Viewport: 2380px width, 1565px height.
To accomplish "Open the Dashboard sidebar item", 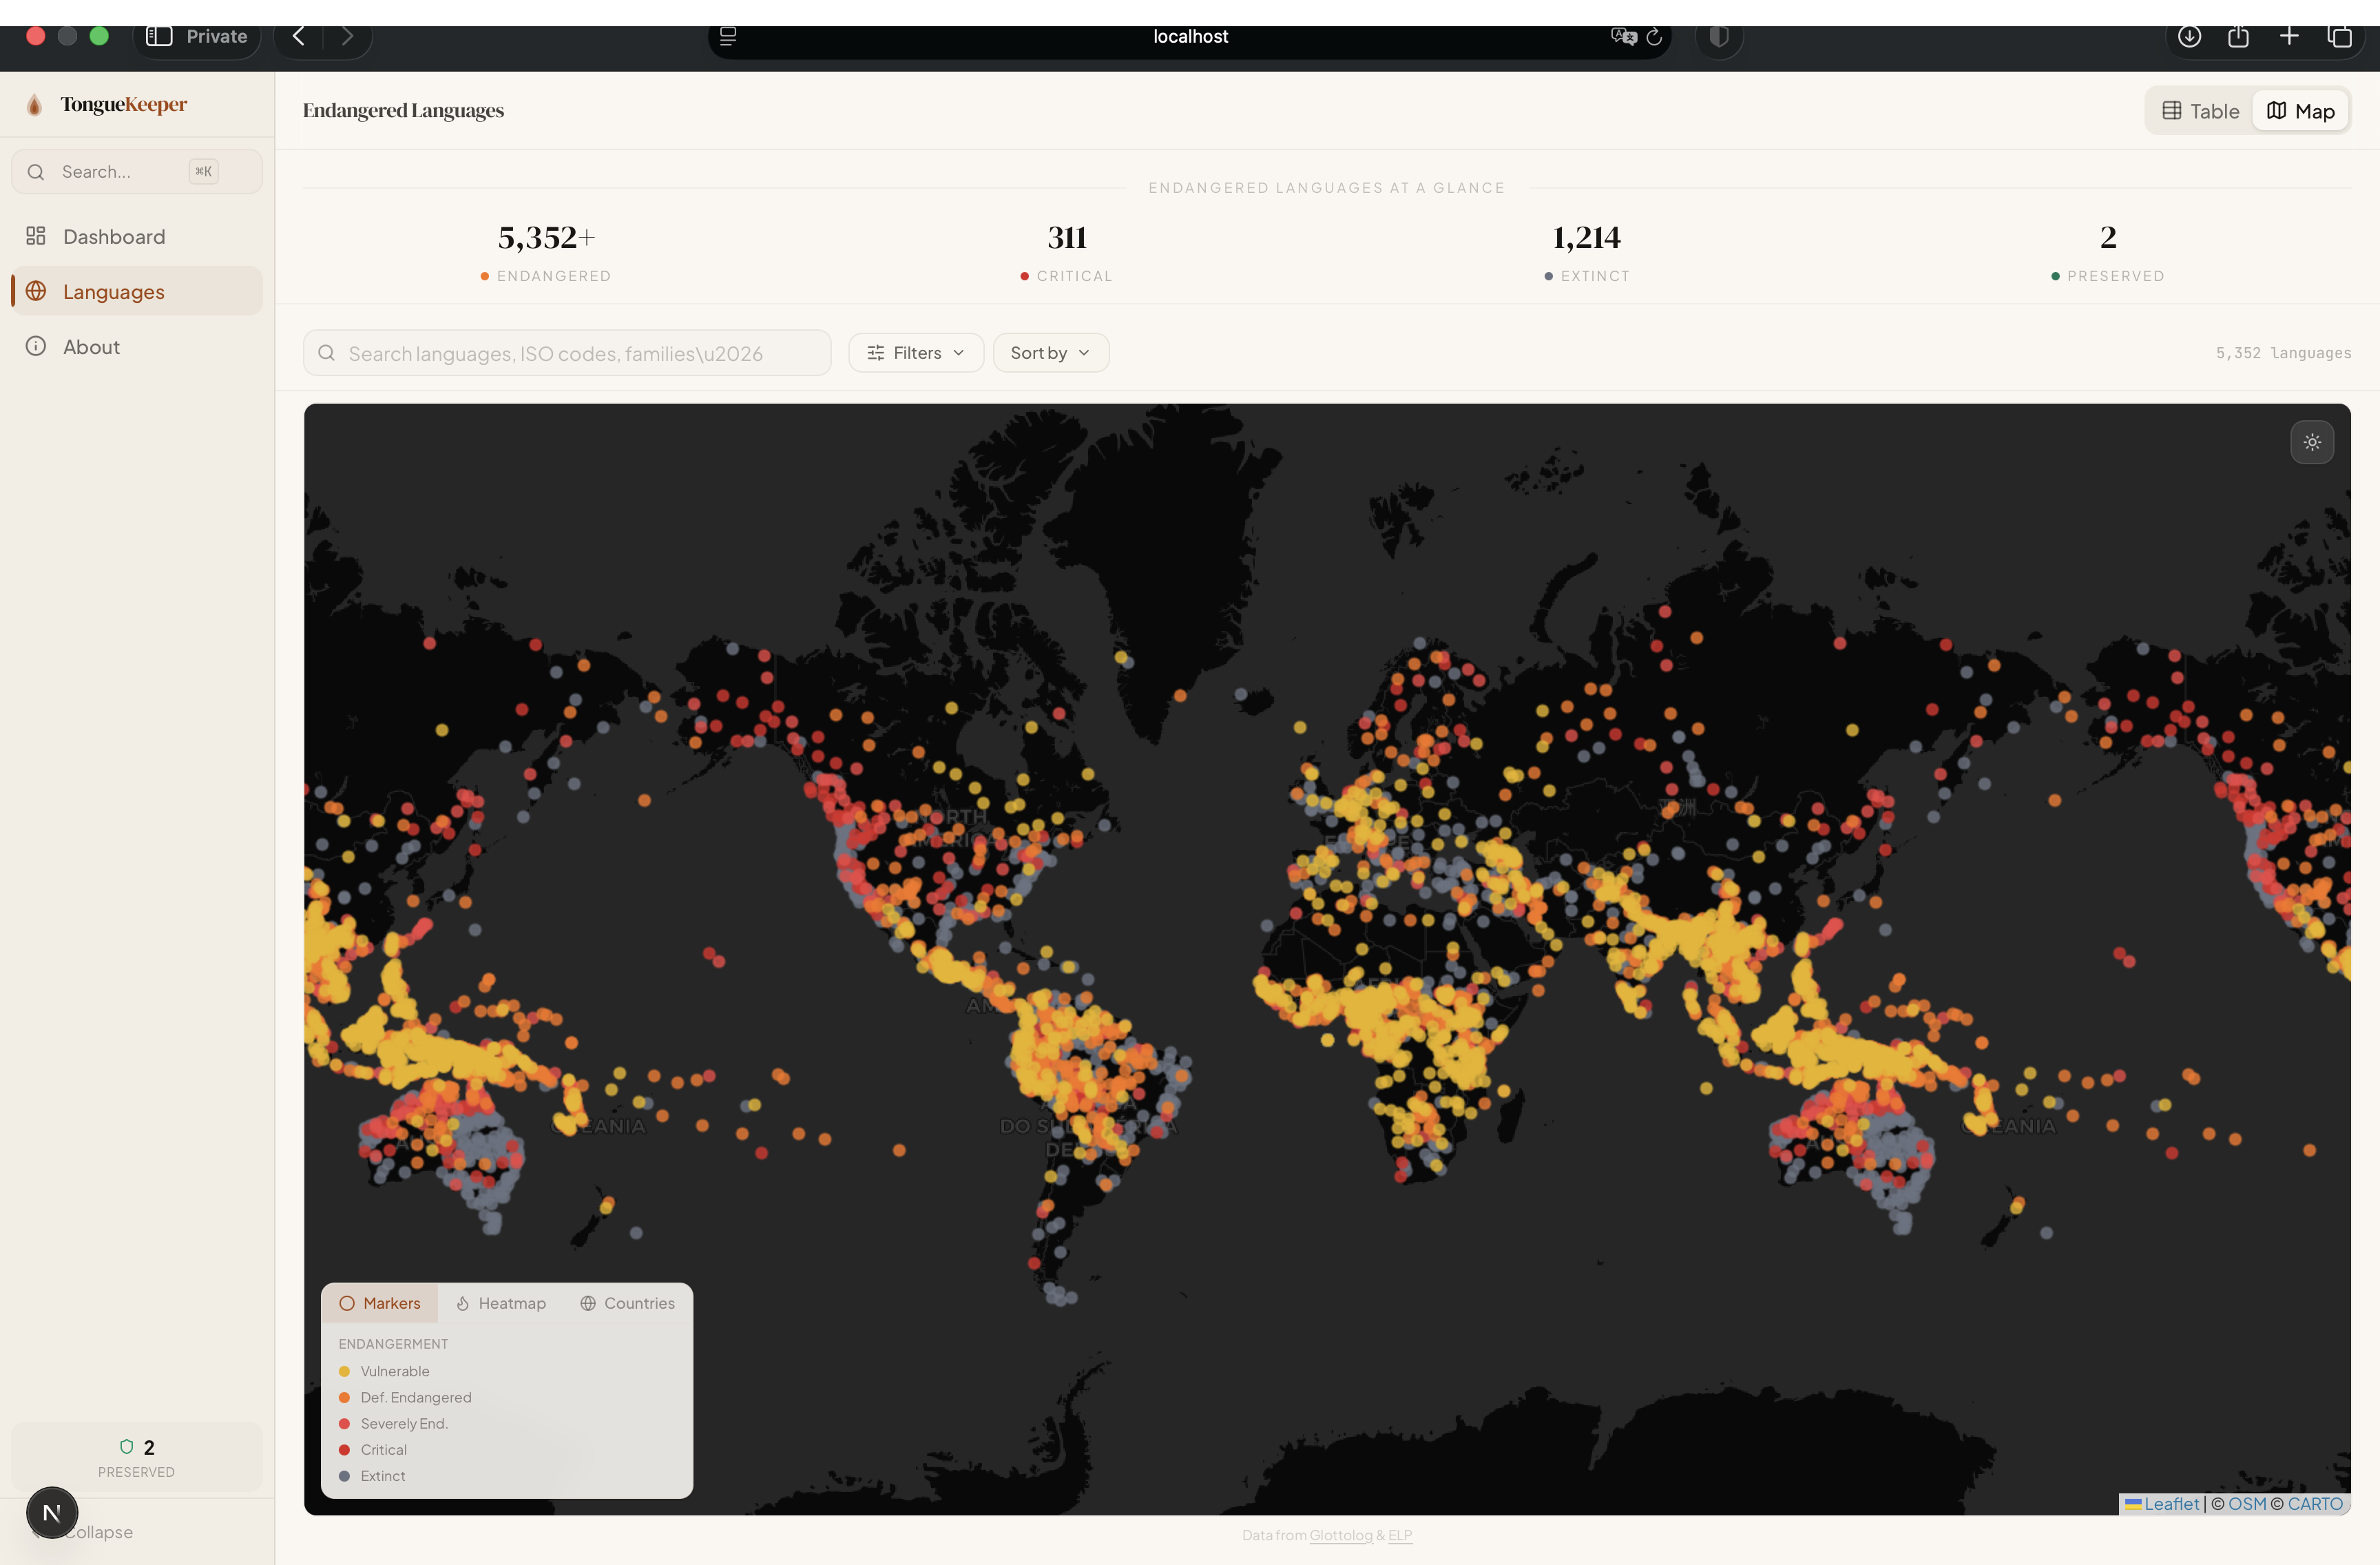I will [113, 237].
